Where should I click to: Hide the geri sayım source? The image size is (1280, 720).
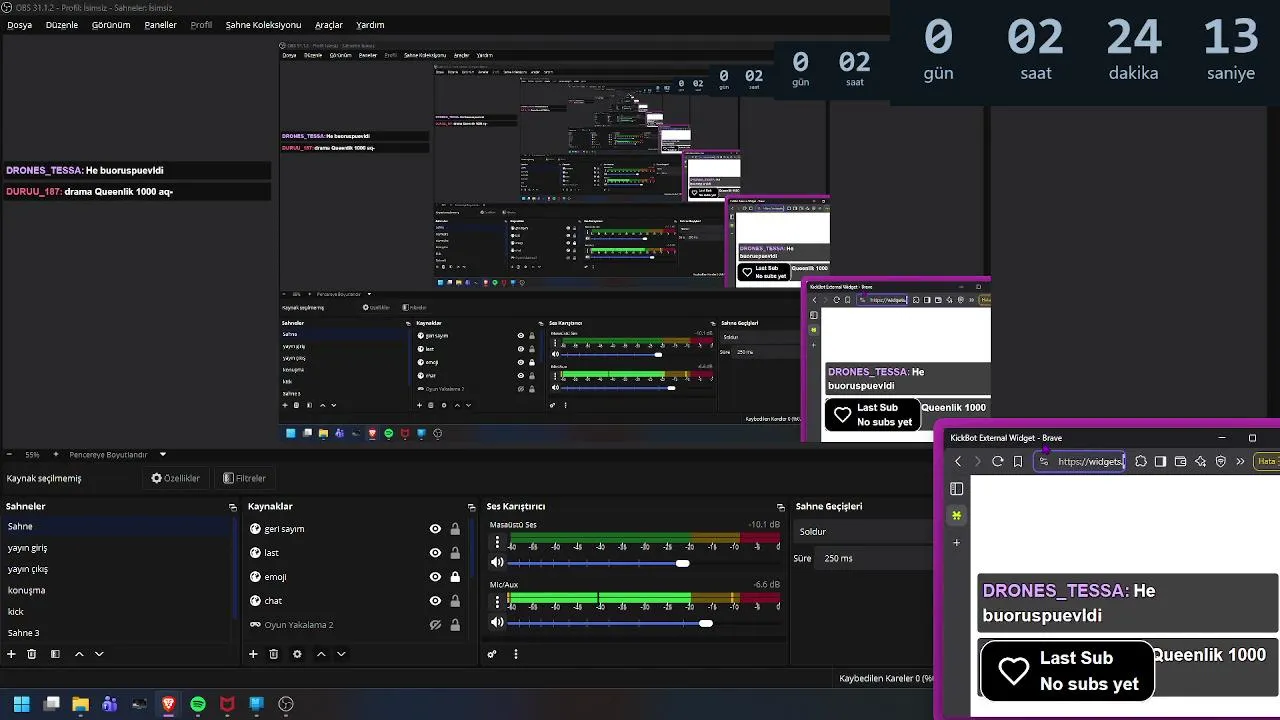(x=435, y=529)
